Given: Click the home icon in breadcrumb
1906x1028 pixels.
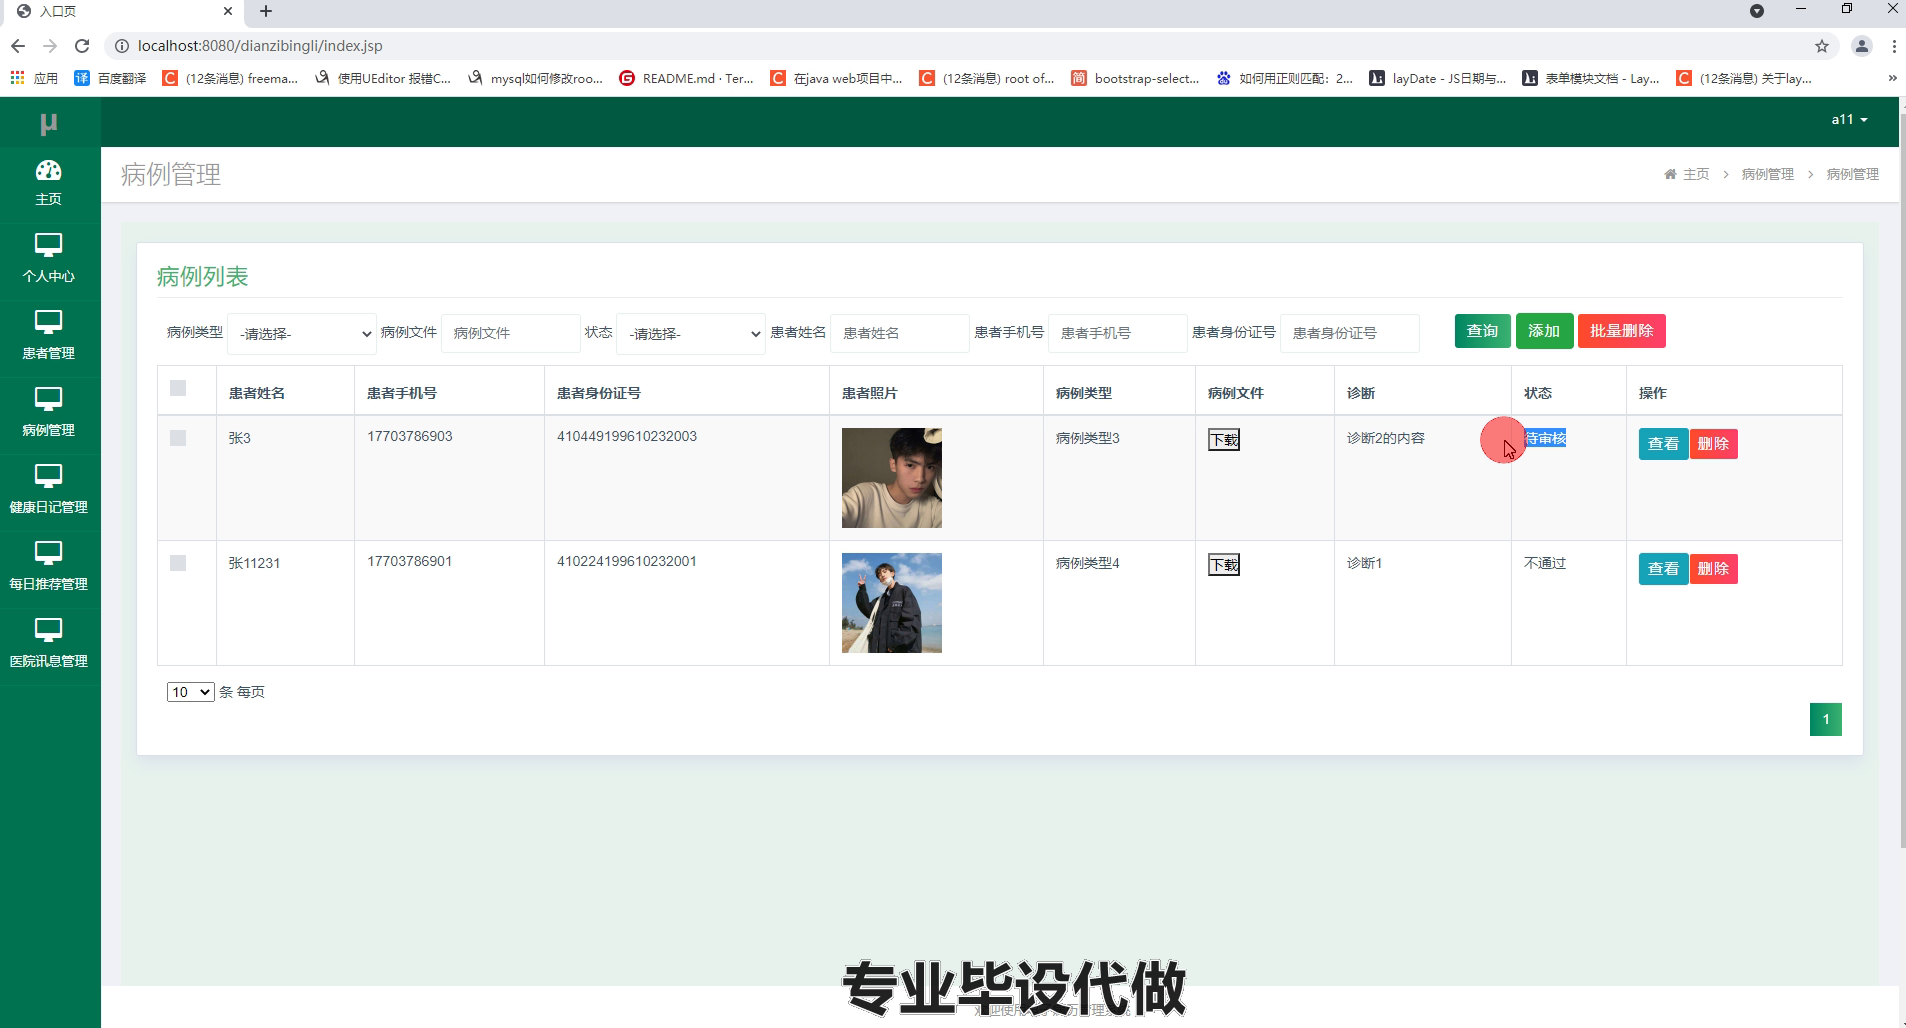Looking at the screenshot, I should pyautogui.click(x=1670, y=174).
